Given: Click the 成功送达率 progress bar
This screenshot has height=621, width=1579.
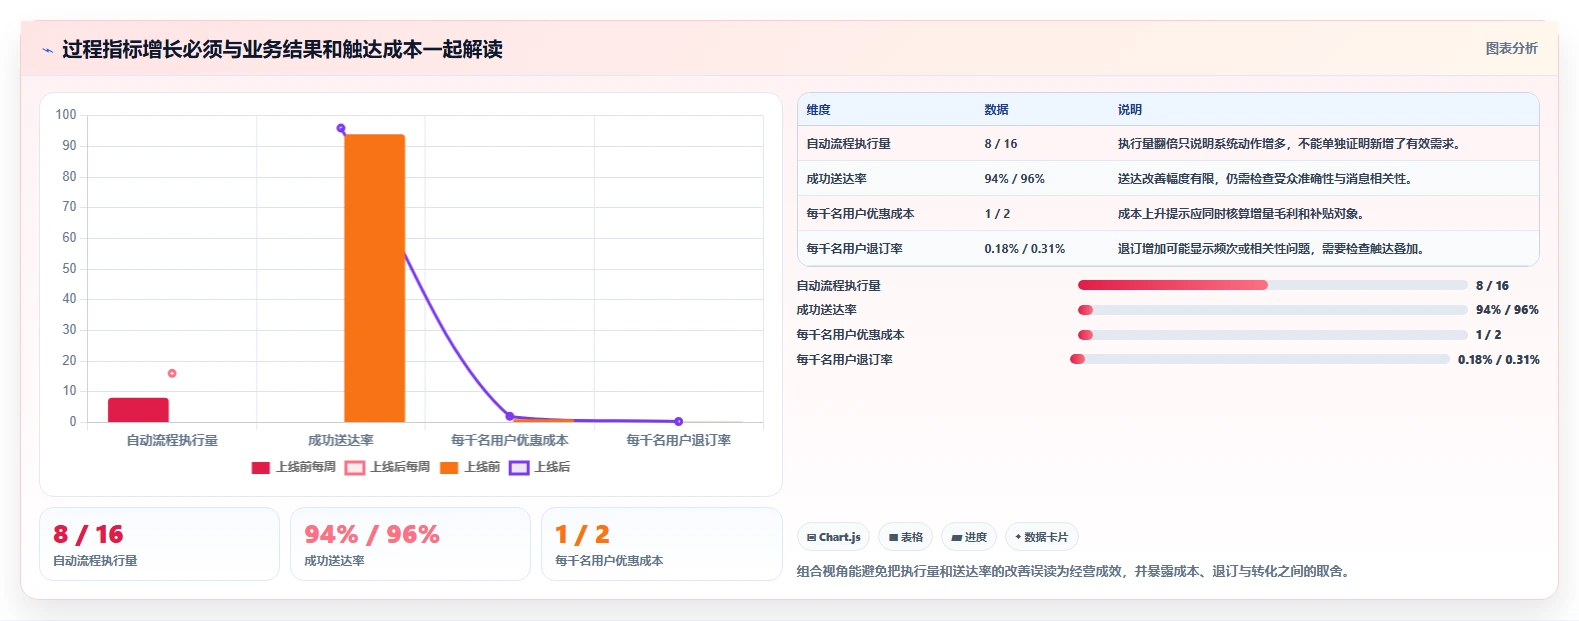Looking at the screenshot, I should (1273, 310).
